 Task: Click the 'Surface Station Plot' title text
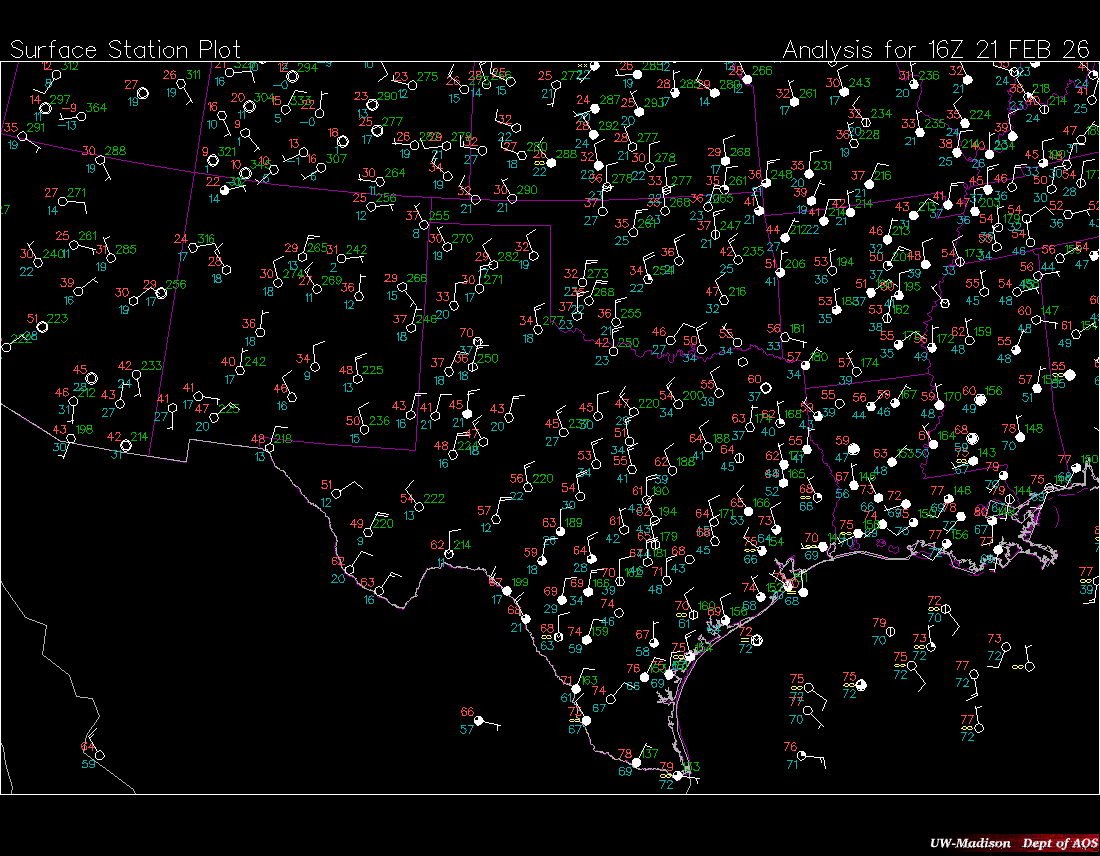tap(124, 49)
